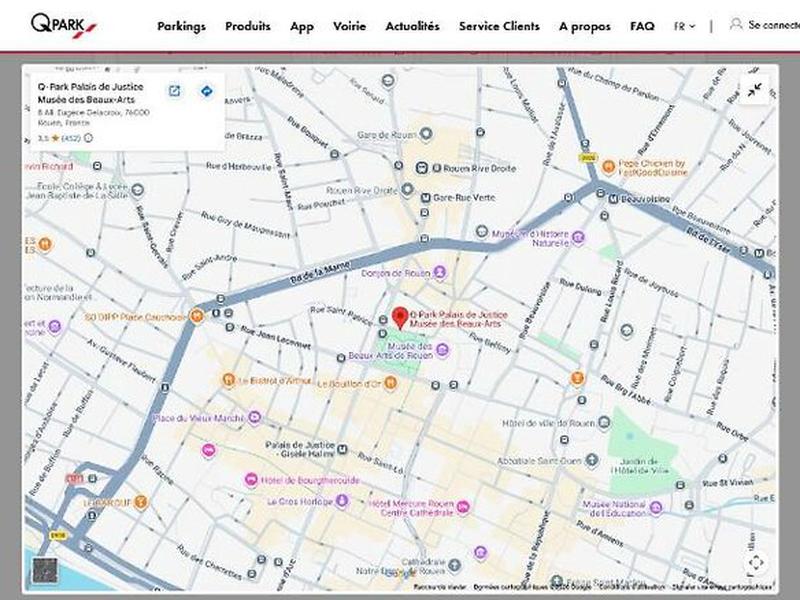The width and height of the screenshot is (800, 600).
Task: Open Service Clients menu
Action: point(499,26)
